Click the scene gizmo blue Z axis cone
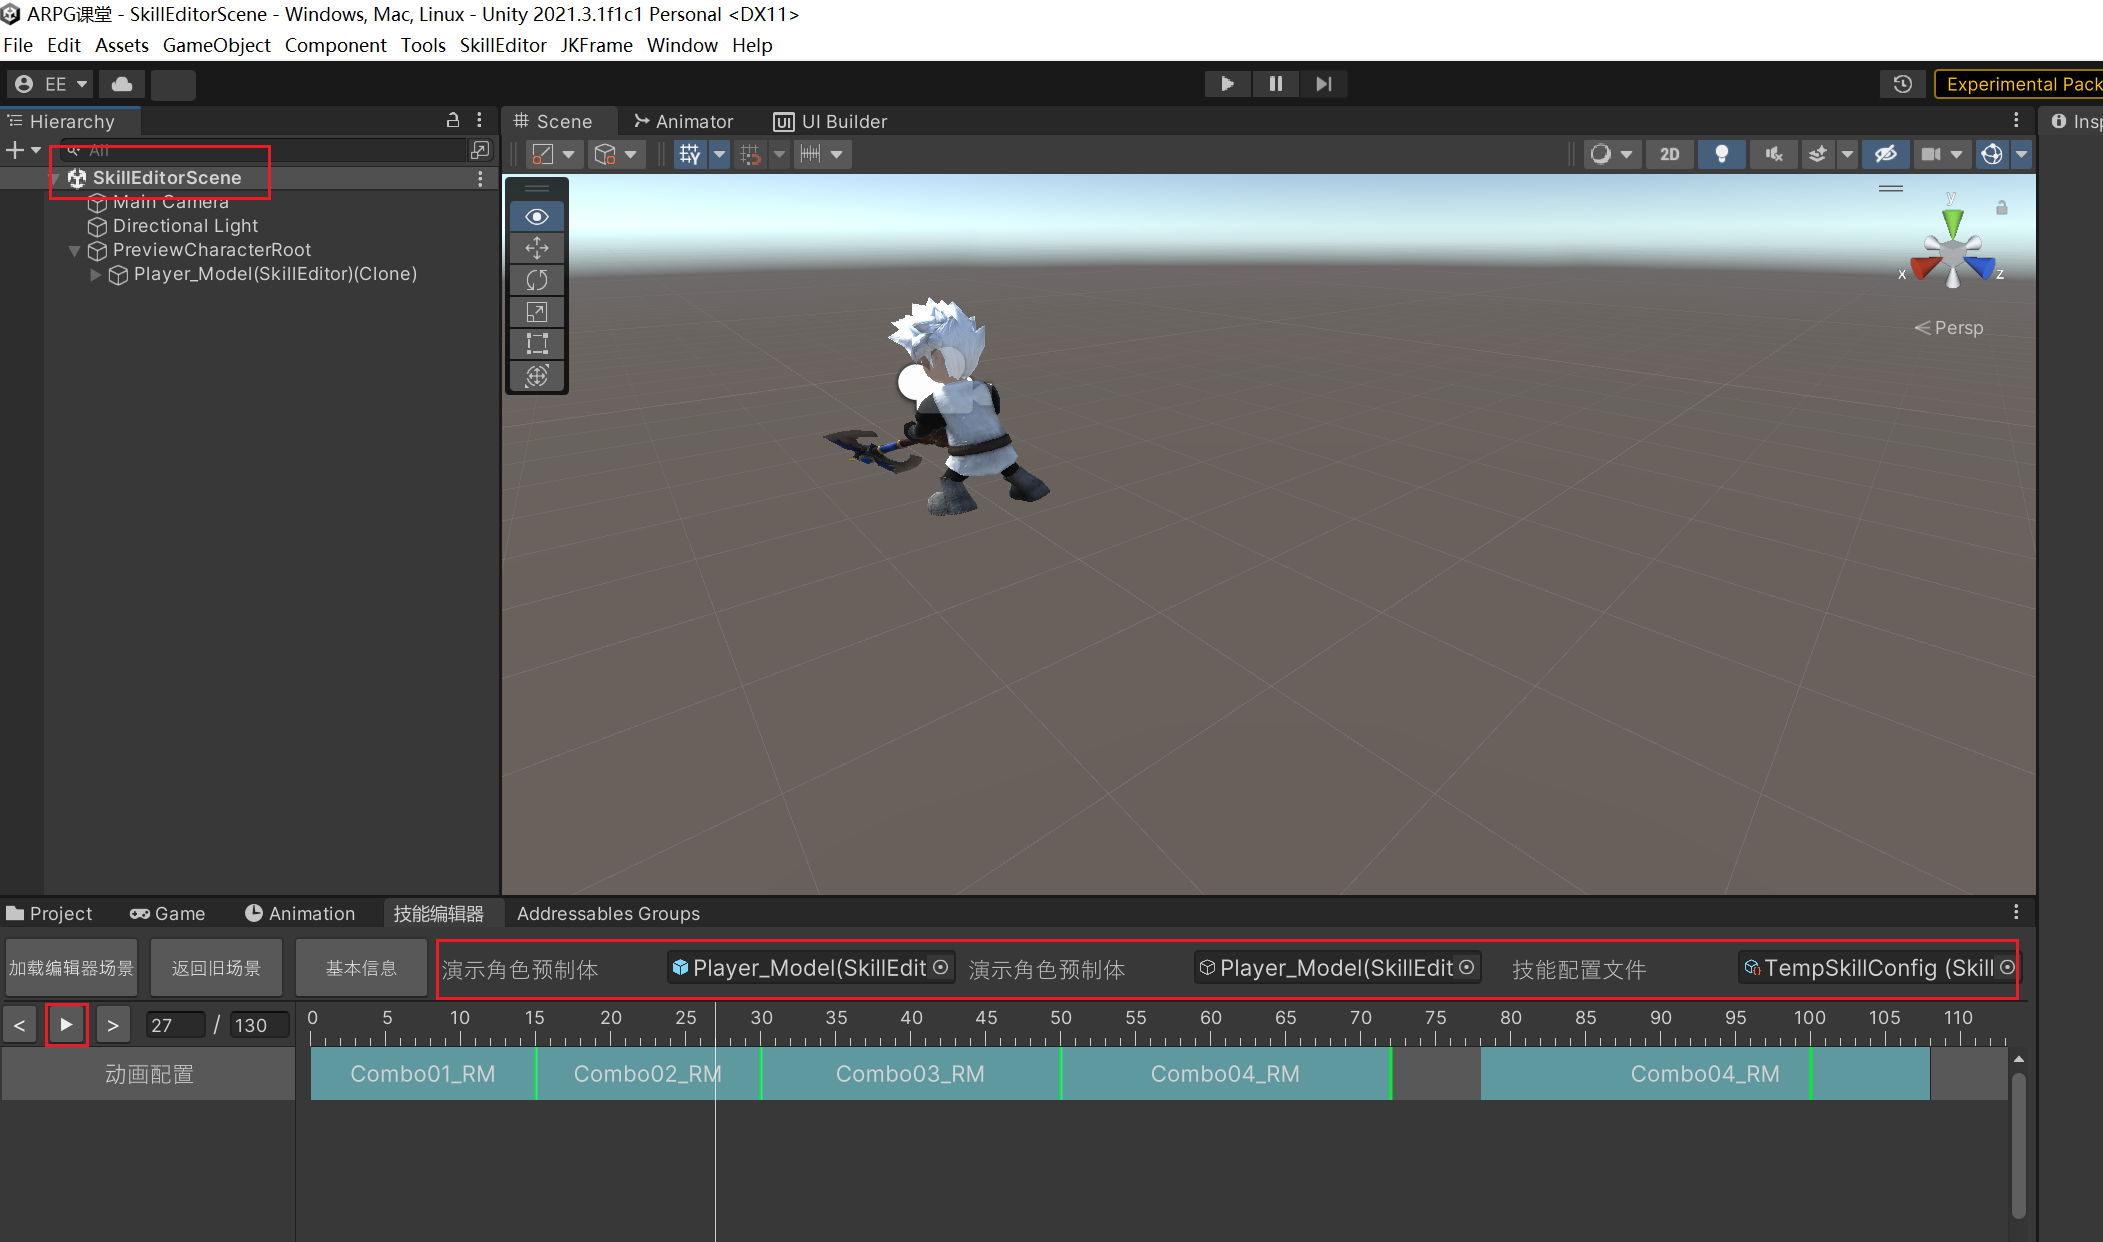The width and height of the screenshot is (2103, 1242). pos(1981,267)
